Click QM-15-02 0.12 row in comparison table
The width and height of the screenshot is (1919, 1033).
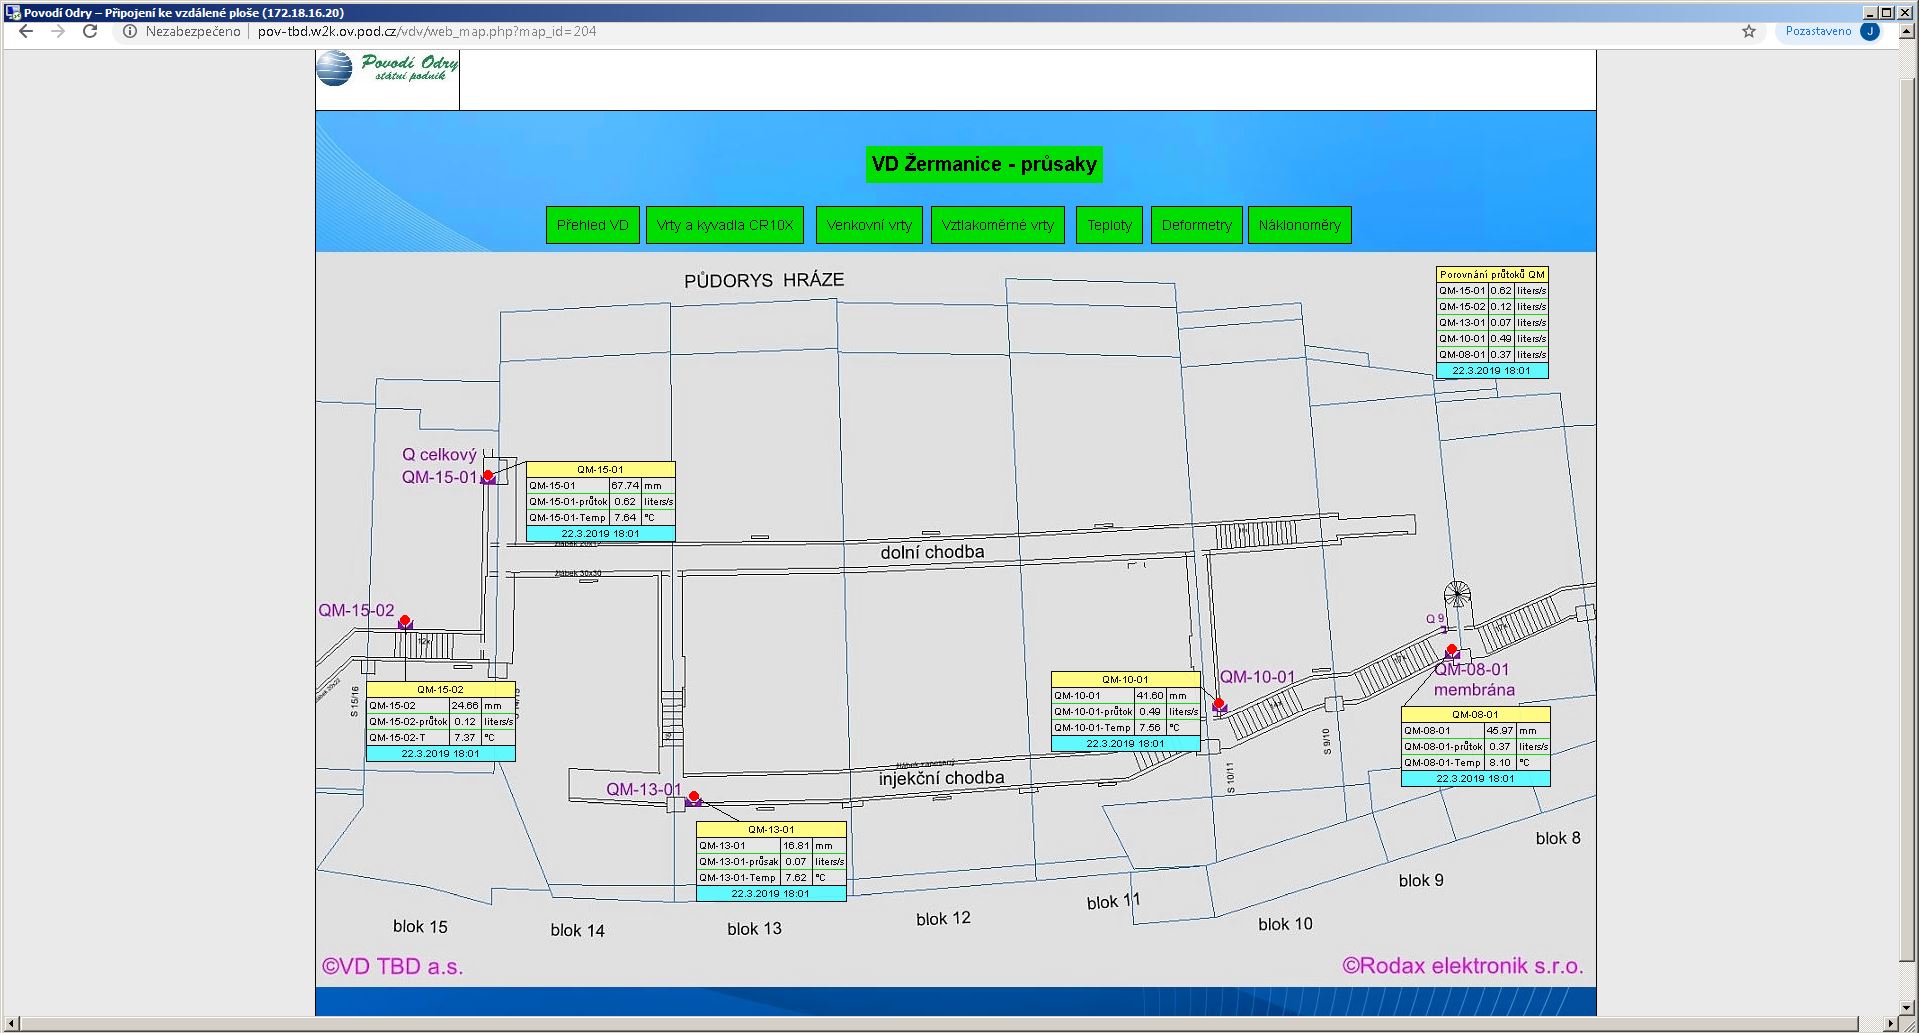click(1492, 306)
